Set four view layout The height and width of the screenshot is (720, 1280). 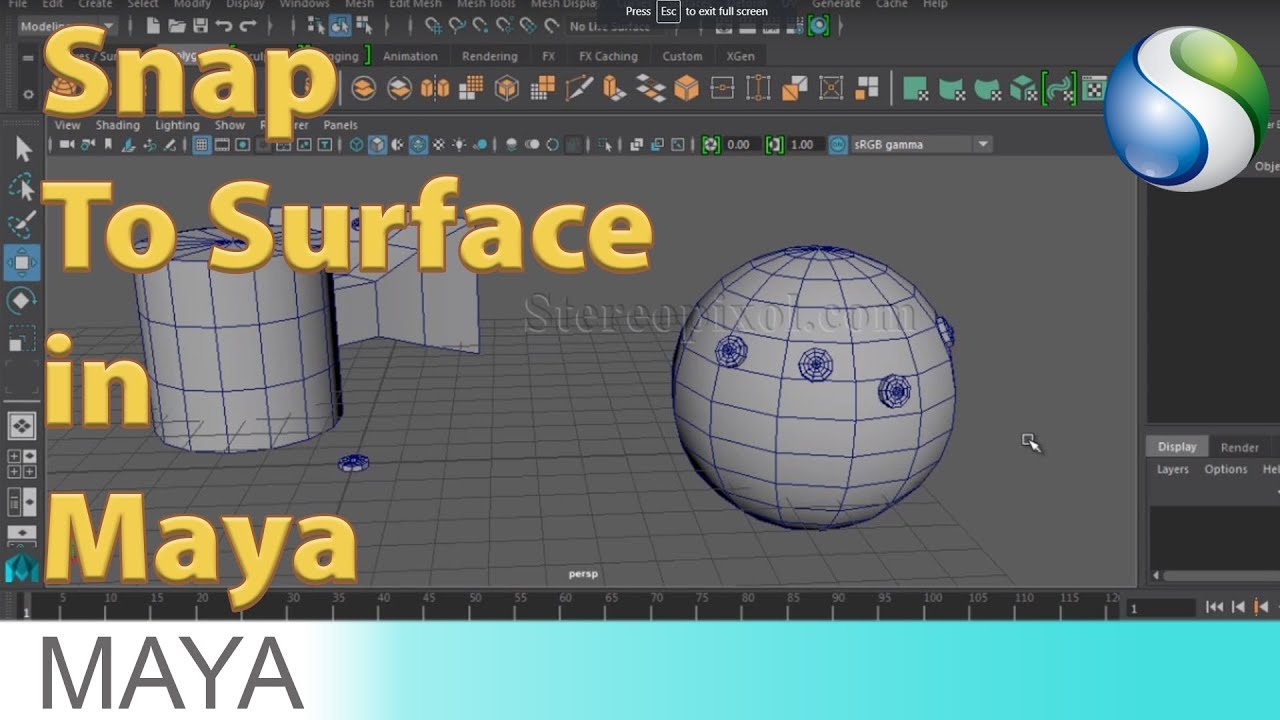pyautogui.click(x=22, y=464)
